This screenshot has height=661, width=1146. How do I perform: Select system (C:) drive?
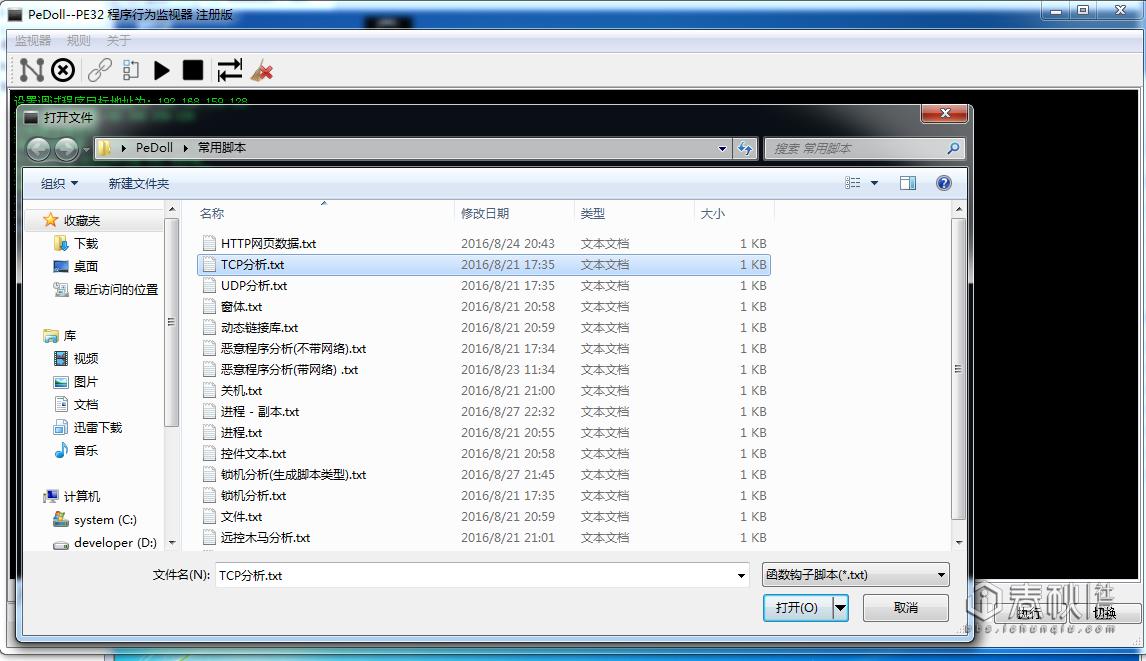105,520
